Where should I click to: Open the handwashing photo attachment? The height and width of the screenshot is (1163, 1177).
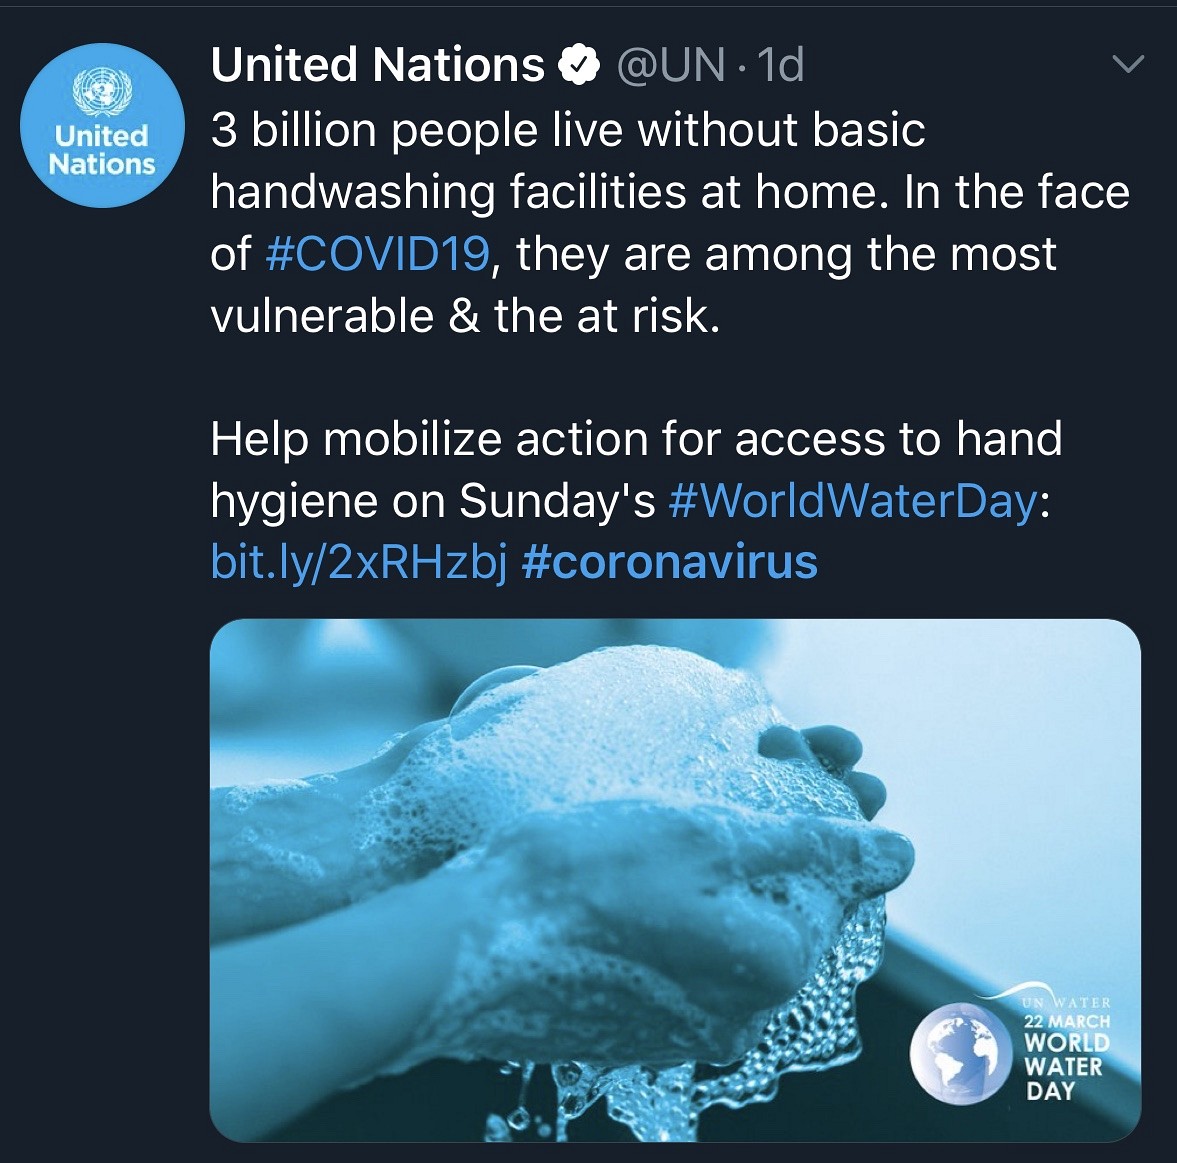click(x=675, y=880)
